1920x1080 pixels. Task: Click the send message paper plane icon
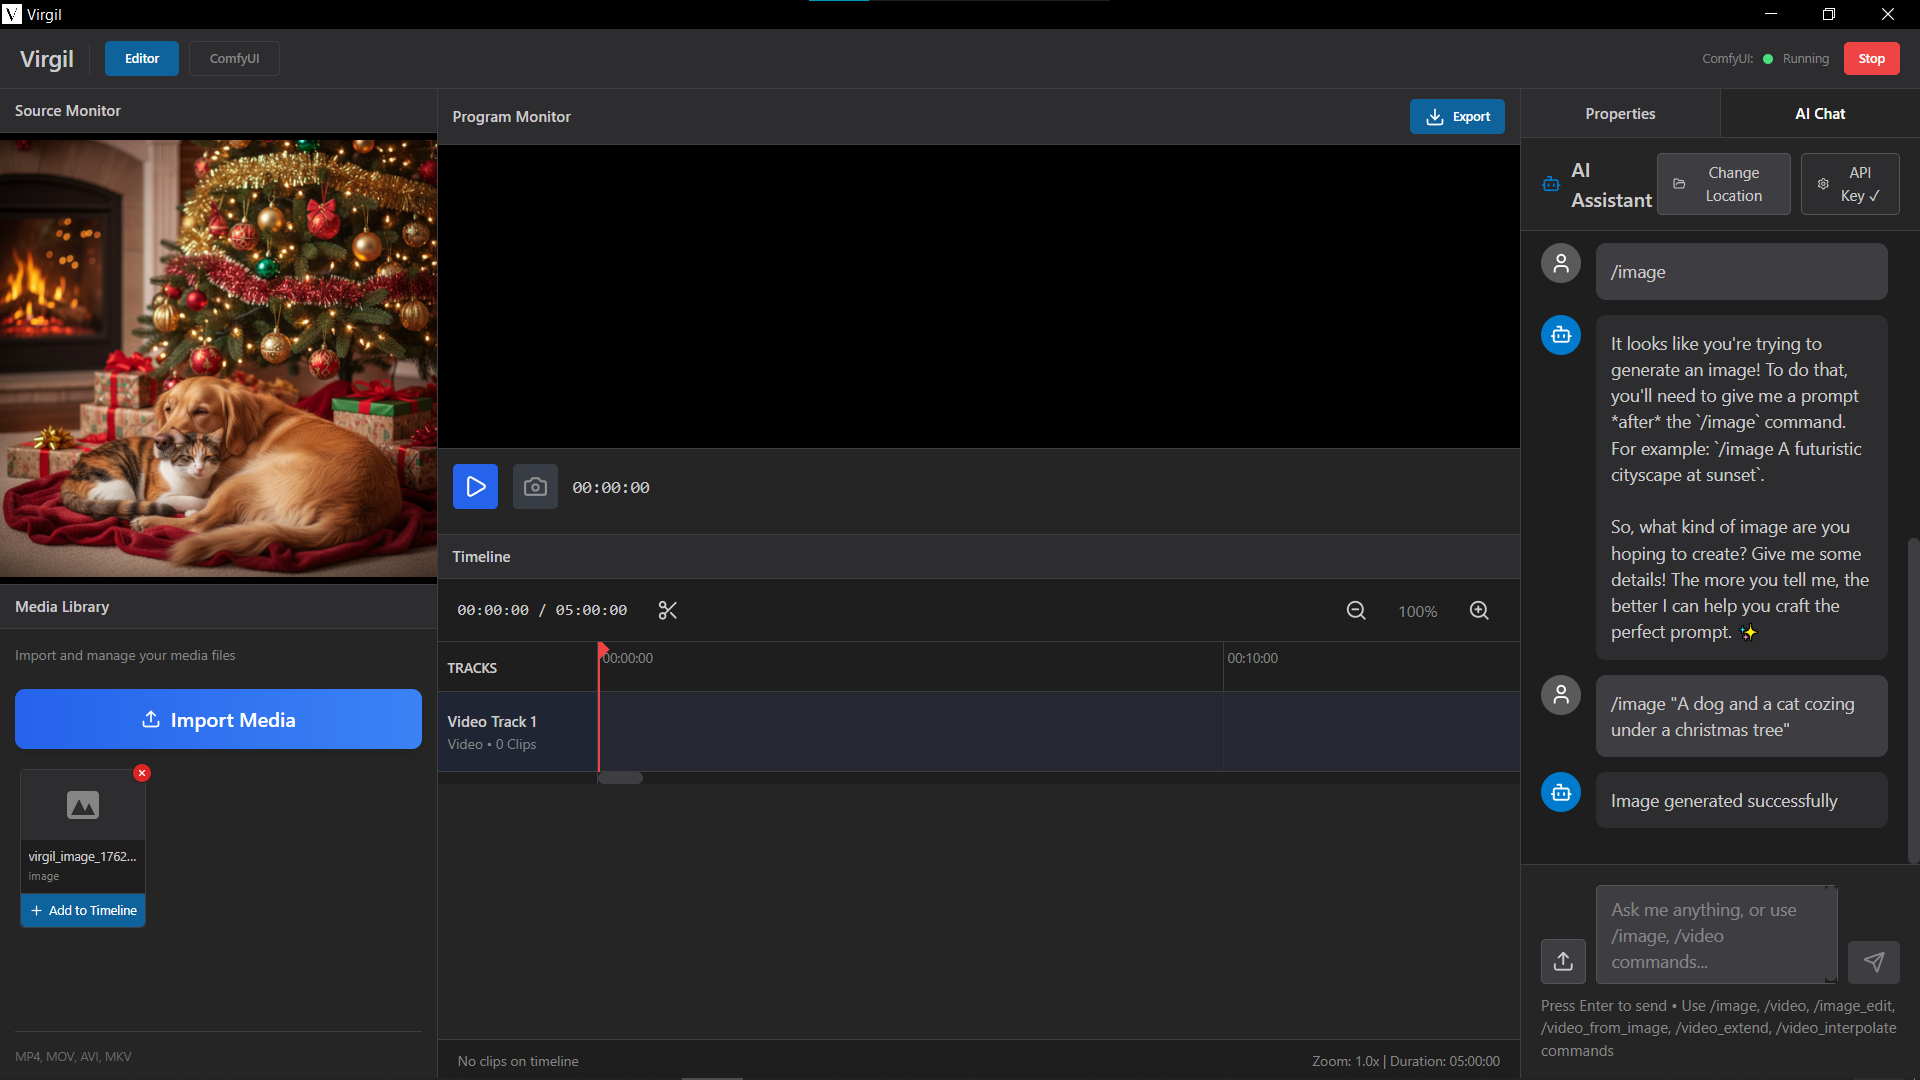click(x=1873, y=962)
